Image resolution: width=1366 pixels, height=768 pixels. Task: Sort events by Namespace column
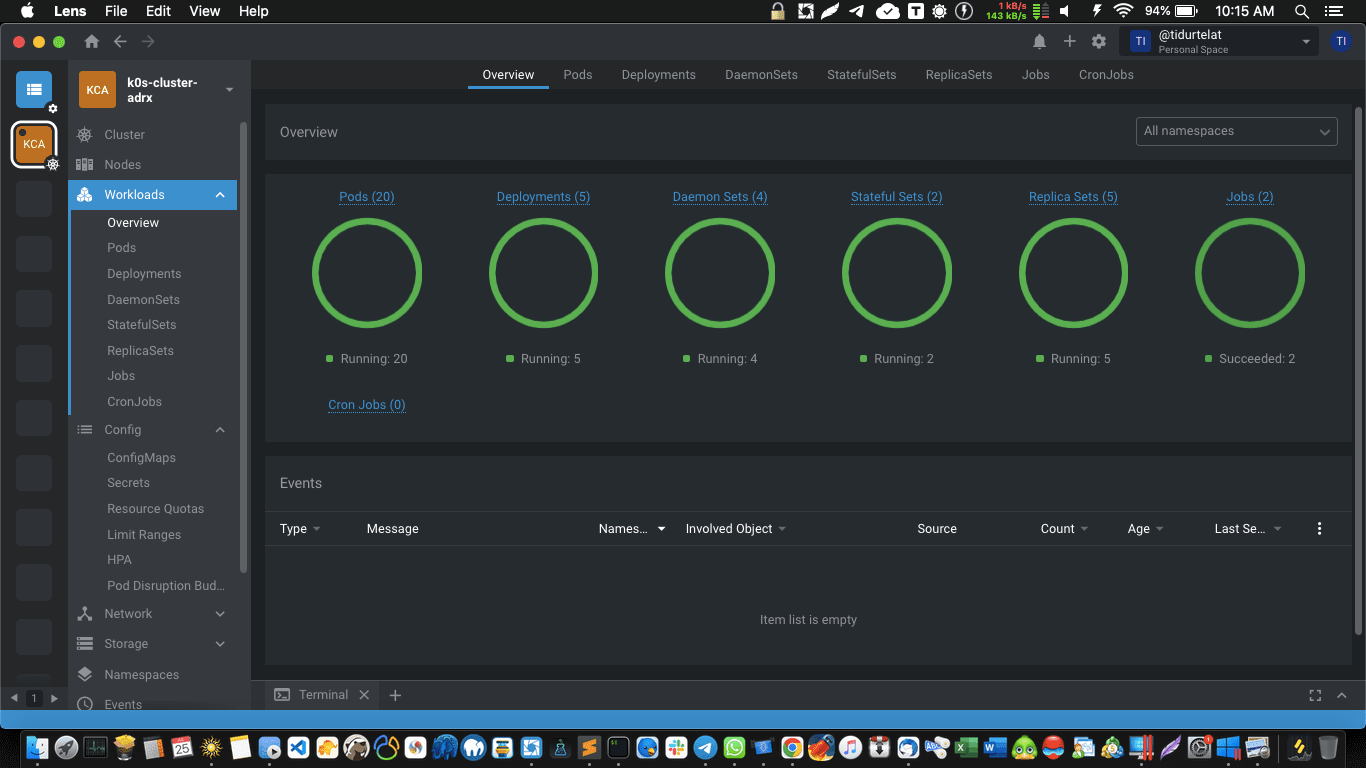[x=632, y=529]
